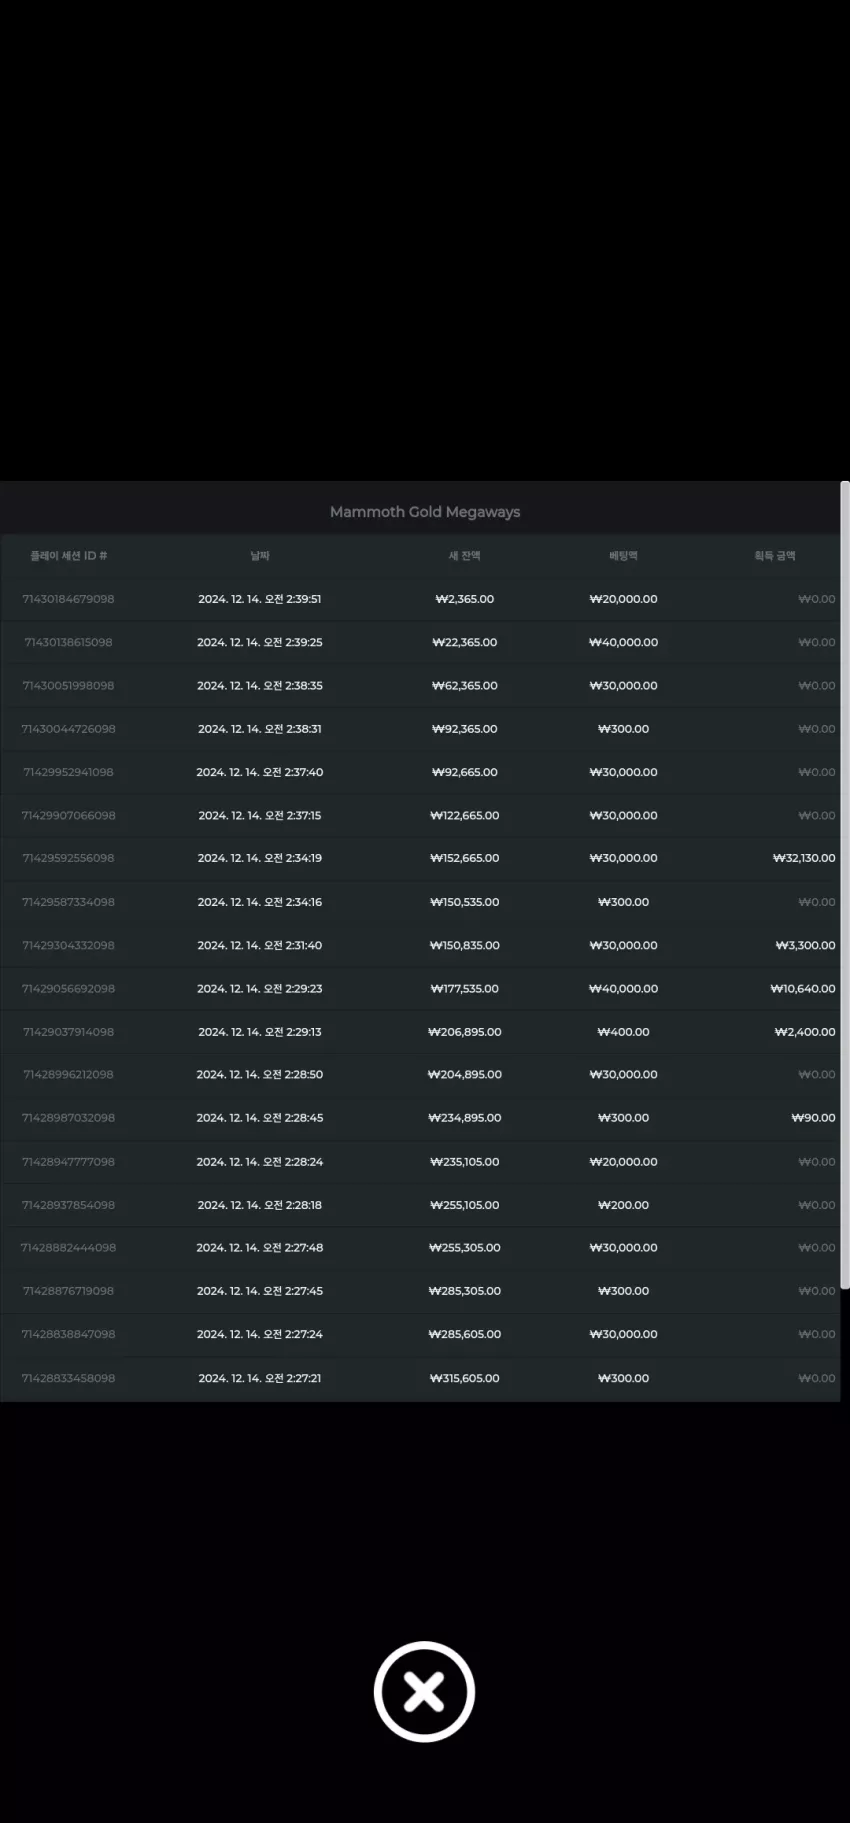The width and height of the screenshot is (850, 1823).
Task: Click the 날짜 column header
Action: point(260,555)
